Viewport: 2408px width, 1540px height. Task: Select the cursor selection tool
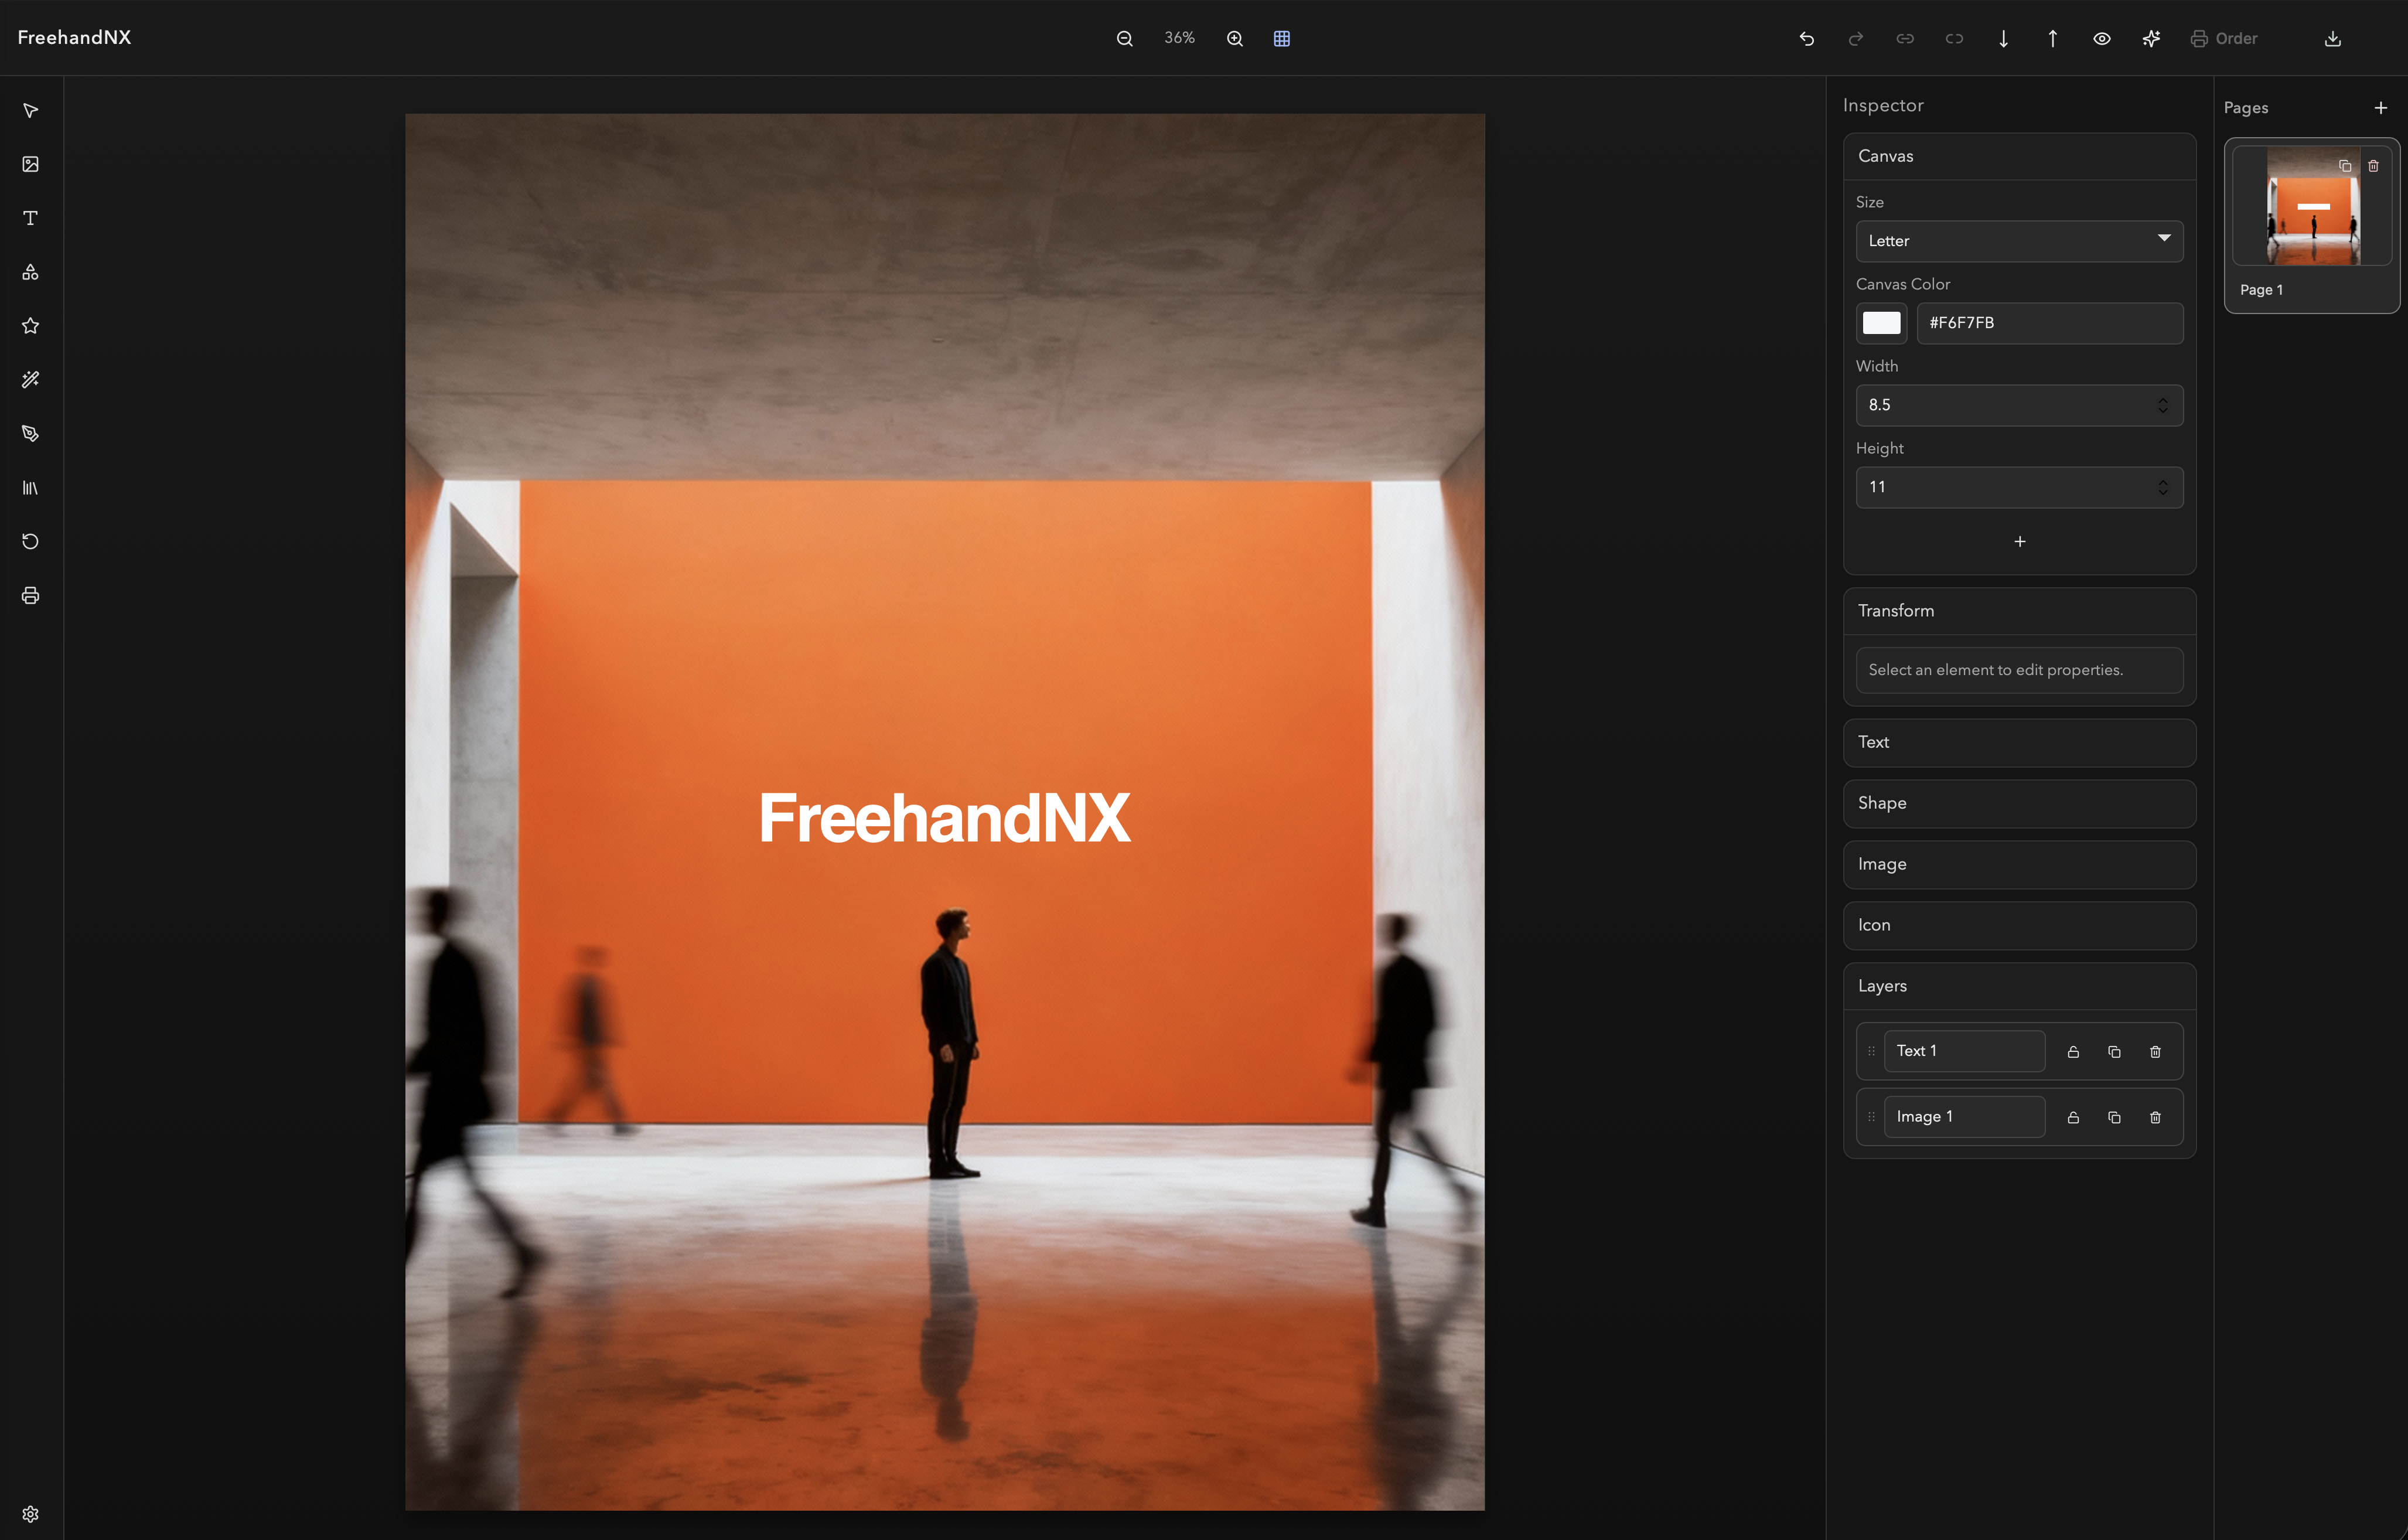30,110
